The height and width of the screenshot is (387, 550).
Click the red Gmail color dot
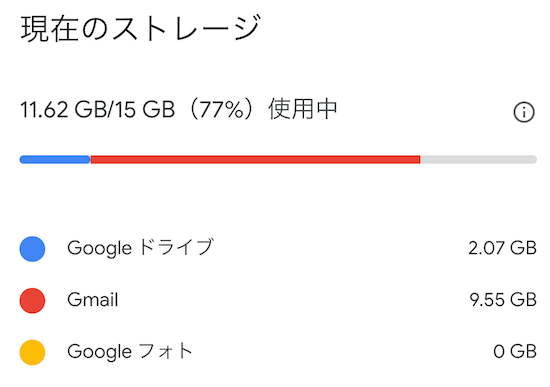click(x=32, y=301)
